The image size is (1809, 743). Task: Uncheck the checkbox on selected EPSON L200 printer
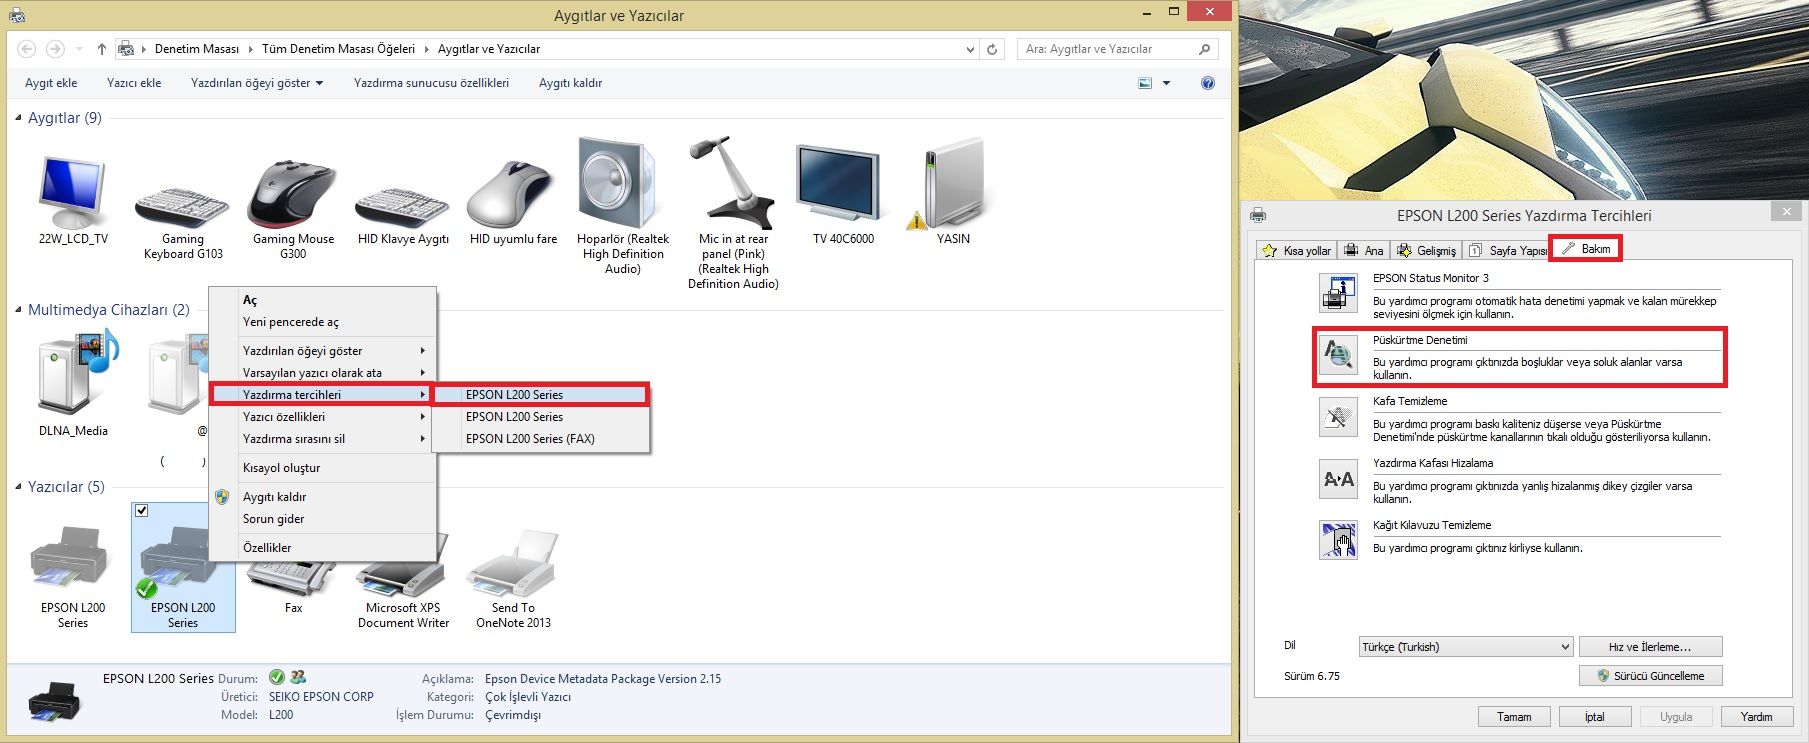[142, 511]
